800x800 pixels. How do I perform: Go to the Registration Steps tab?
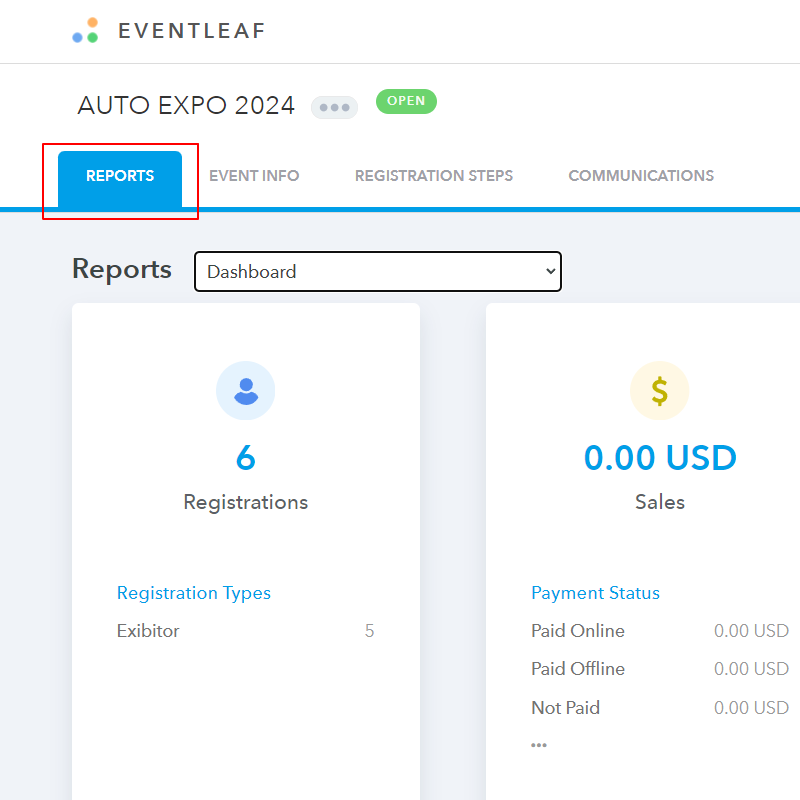click(x=434, y=176)
